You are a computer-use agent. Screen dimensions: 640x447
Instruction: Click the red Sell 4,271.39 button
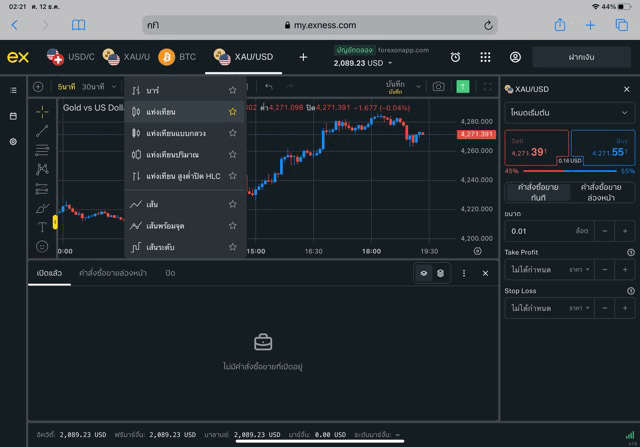coord(535,149)
